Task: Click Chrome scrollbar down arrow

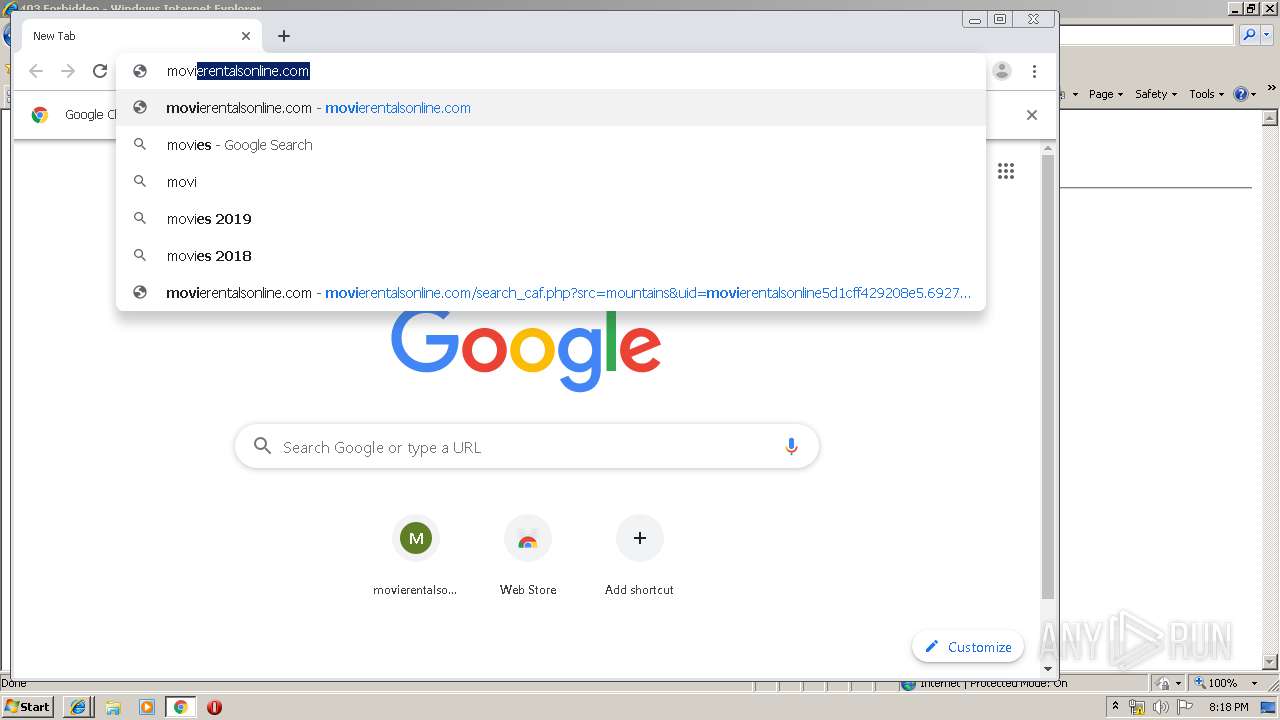Action: coord(1048,669)
